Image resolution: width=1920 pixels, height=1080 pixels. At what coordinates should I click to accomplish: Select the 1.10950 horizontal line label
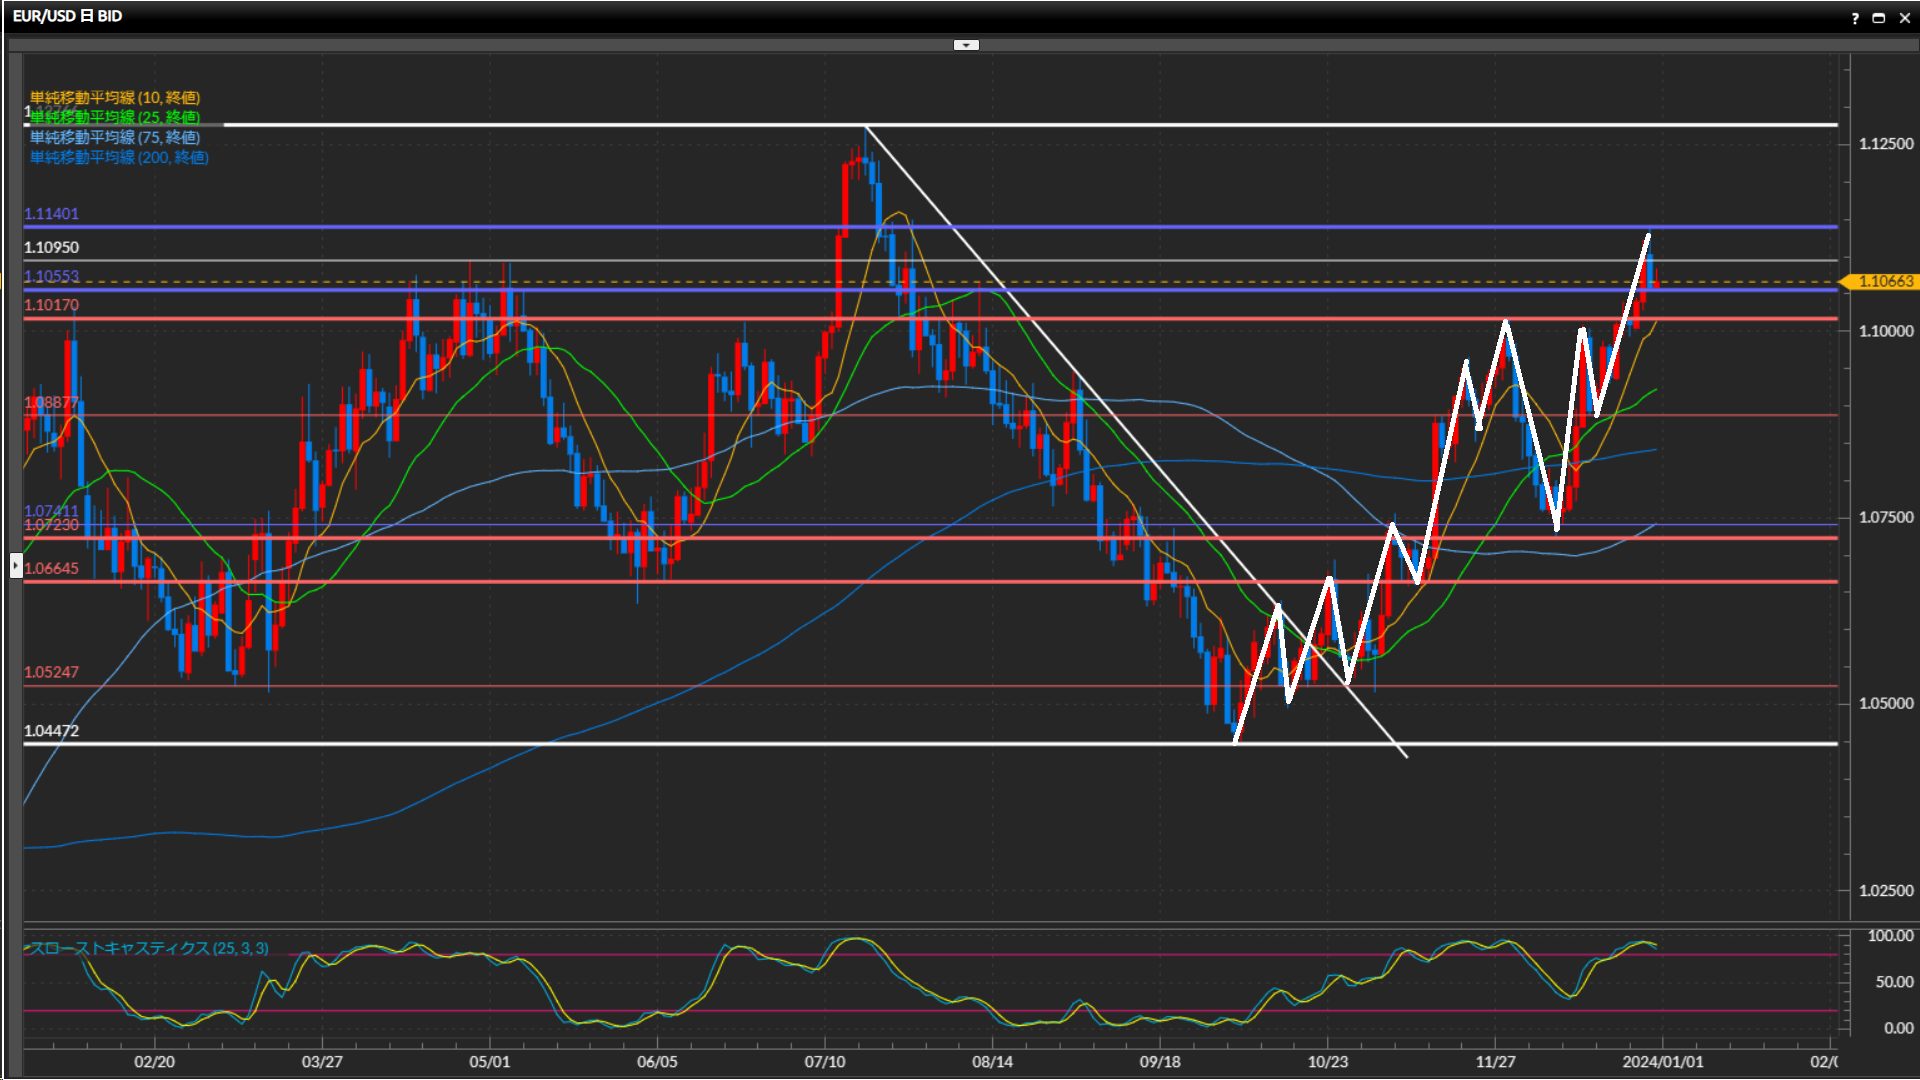(x=51, y=247)
